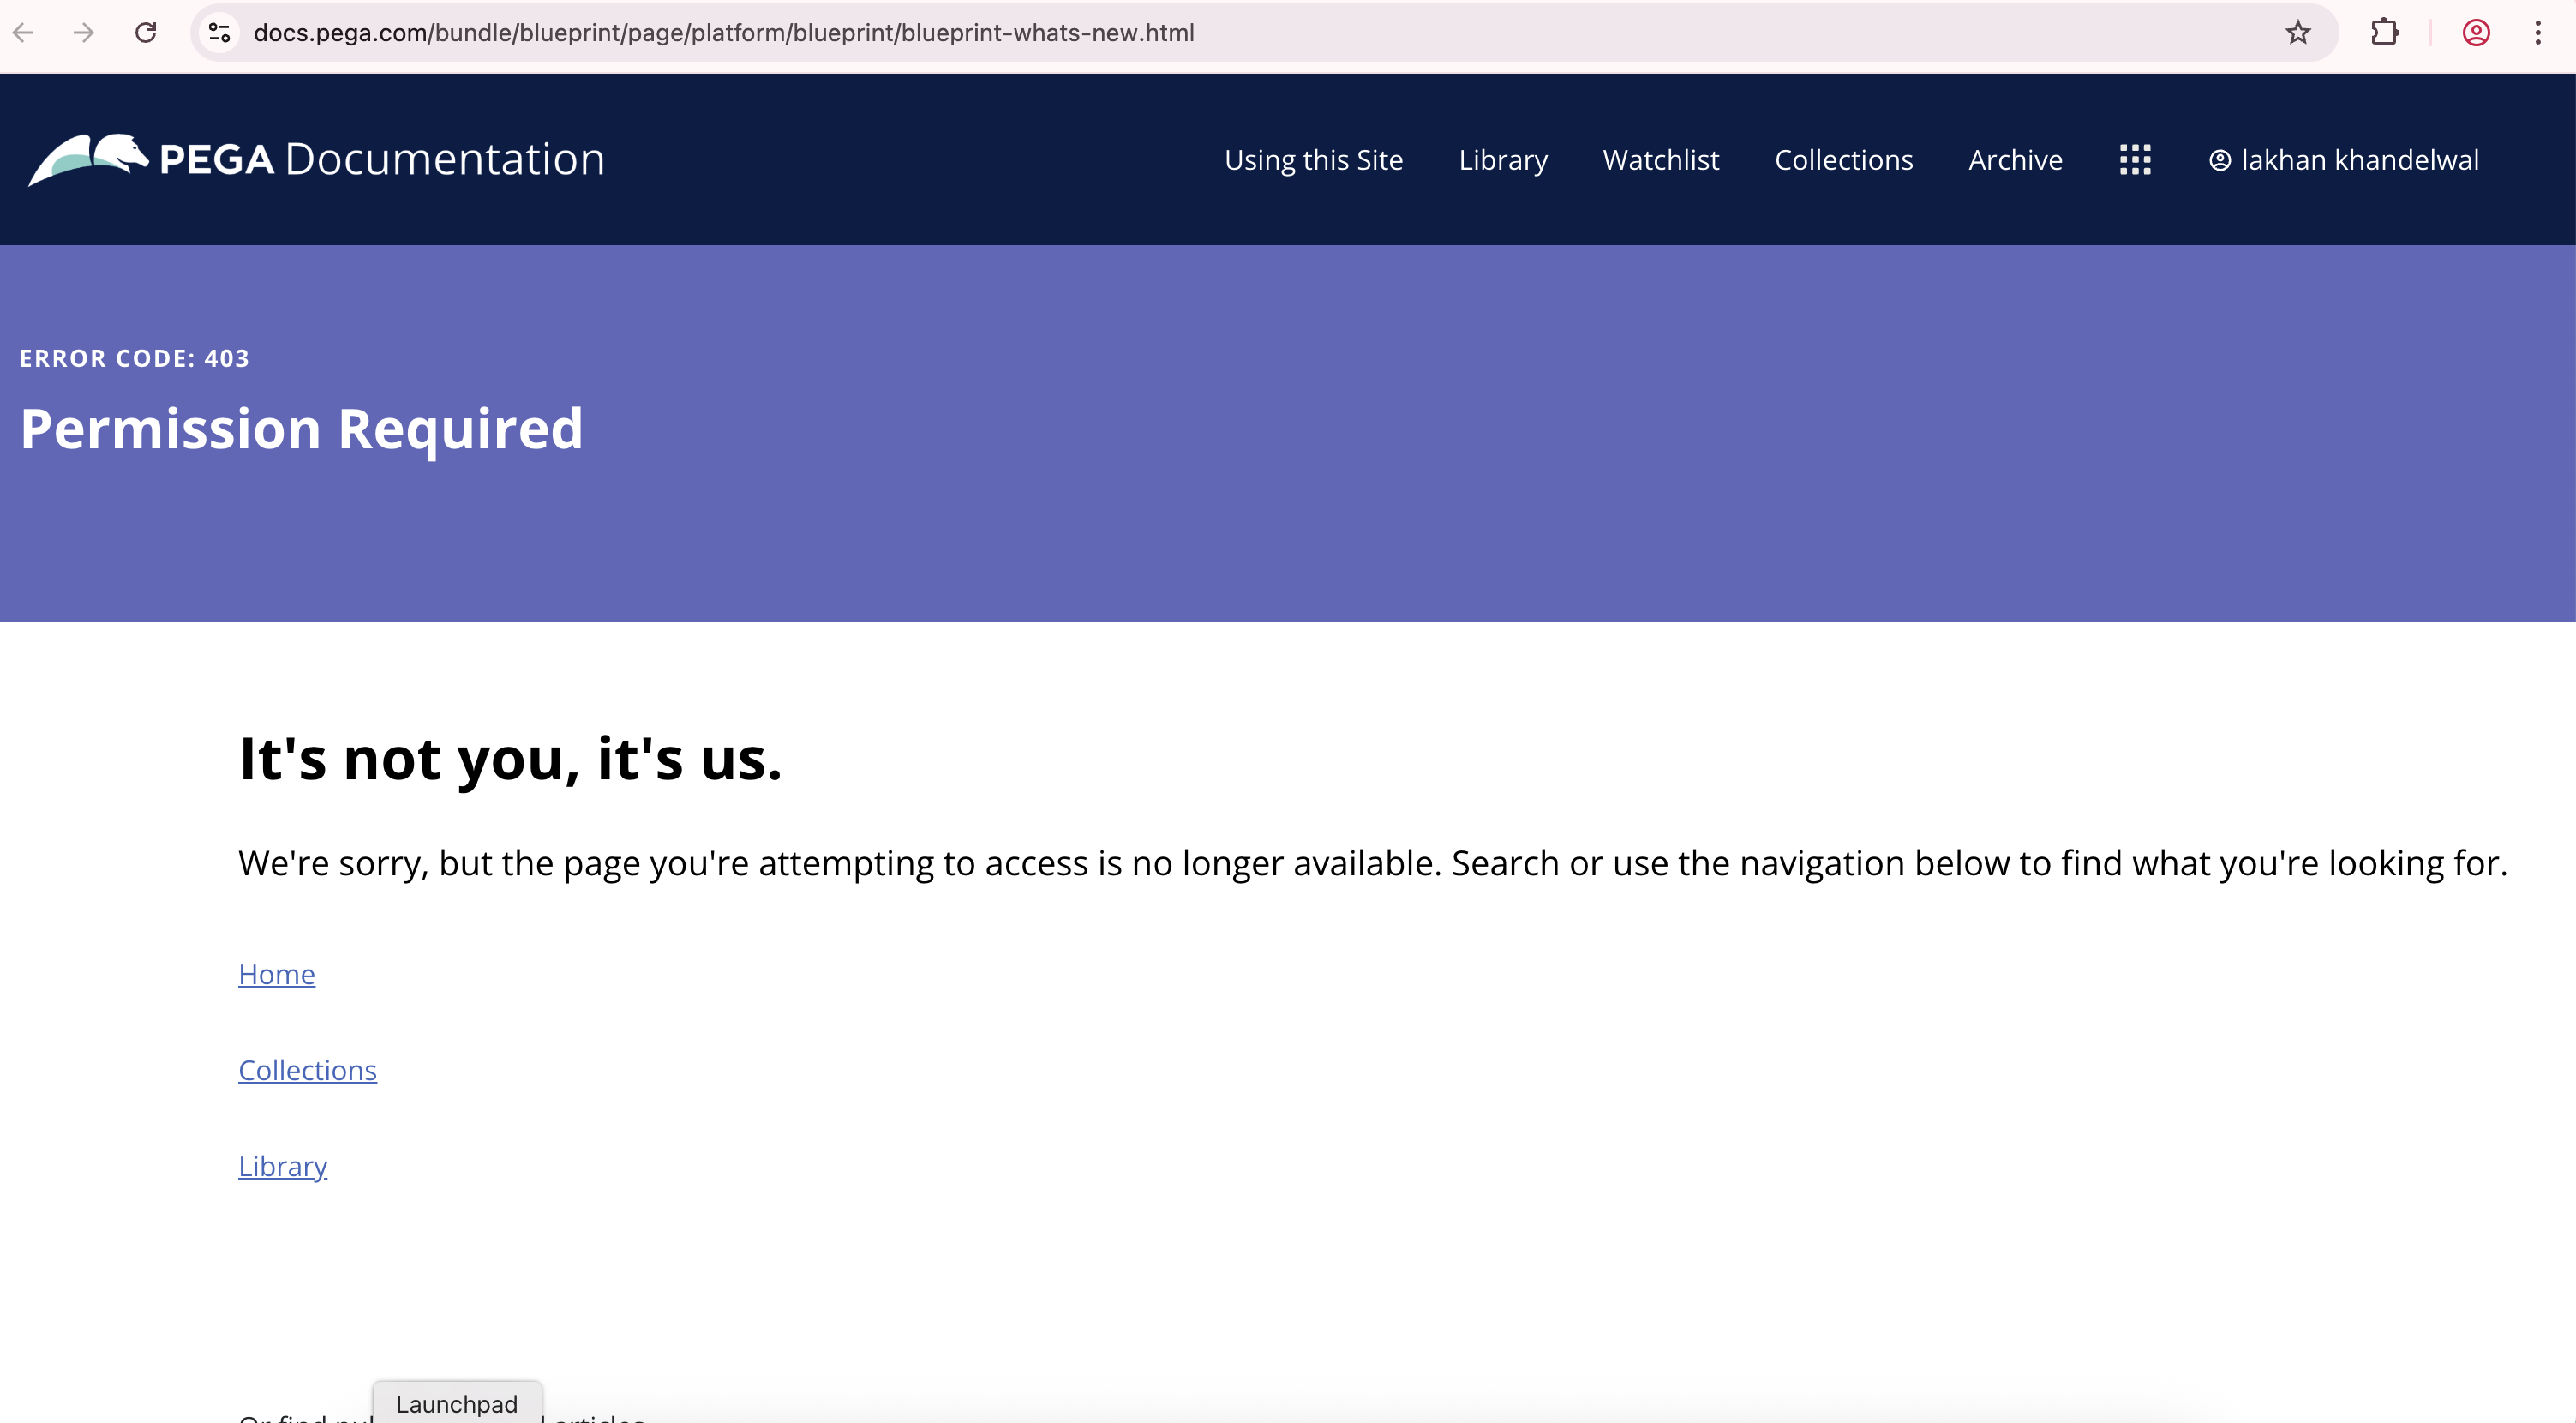
Task: Click the Library link in page body
Action: 282,1166
